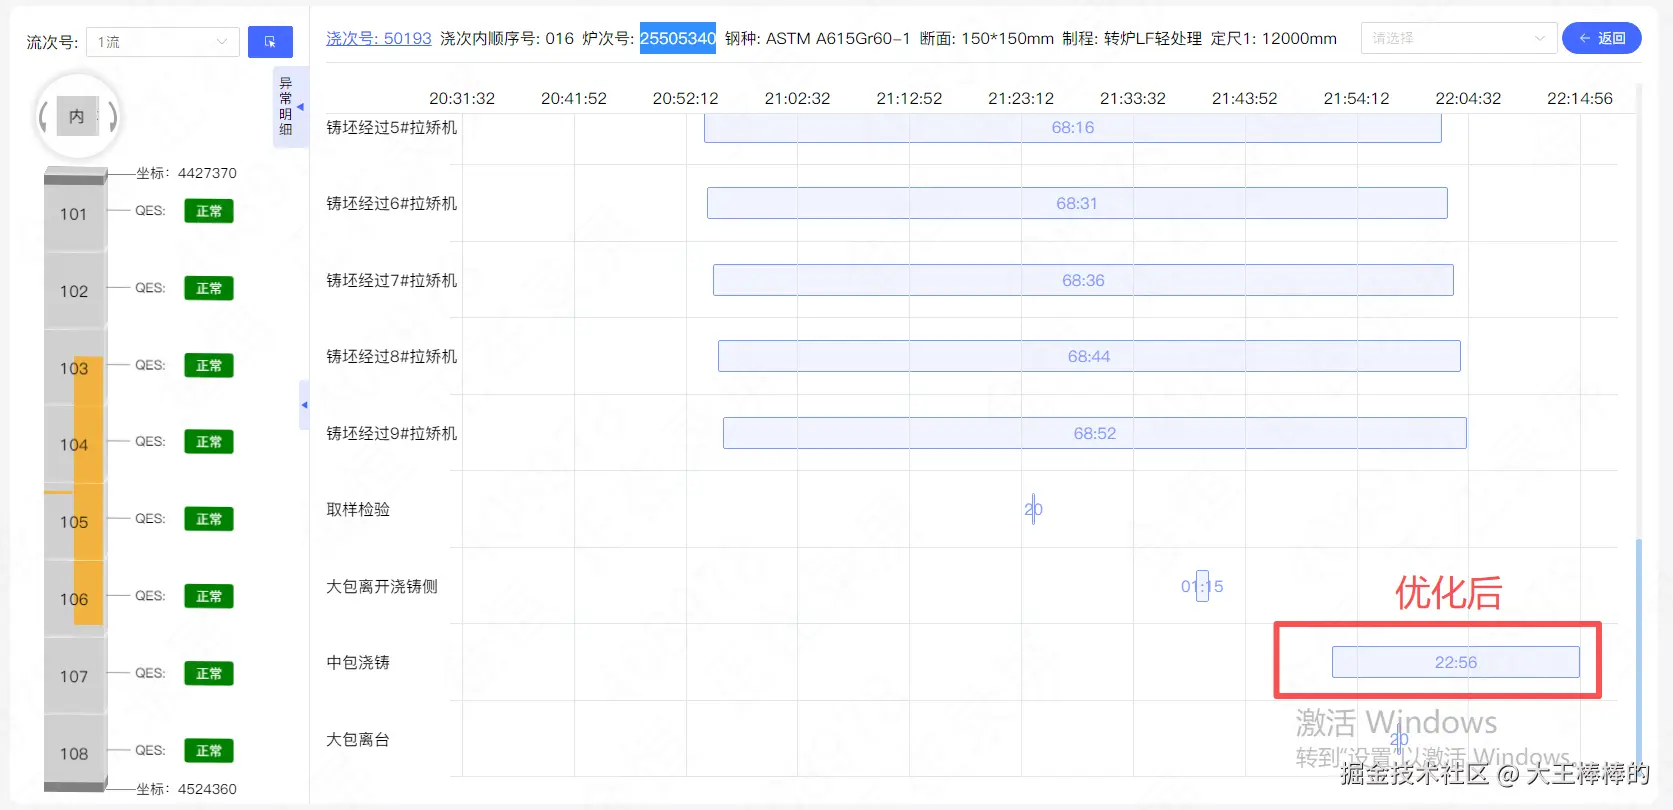
Task: Click the 钢种 value ASTM A615Gr60-1
Action: [x=838, y=38]
